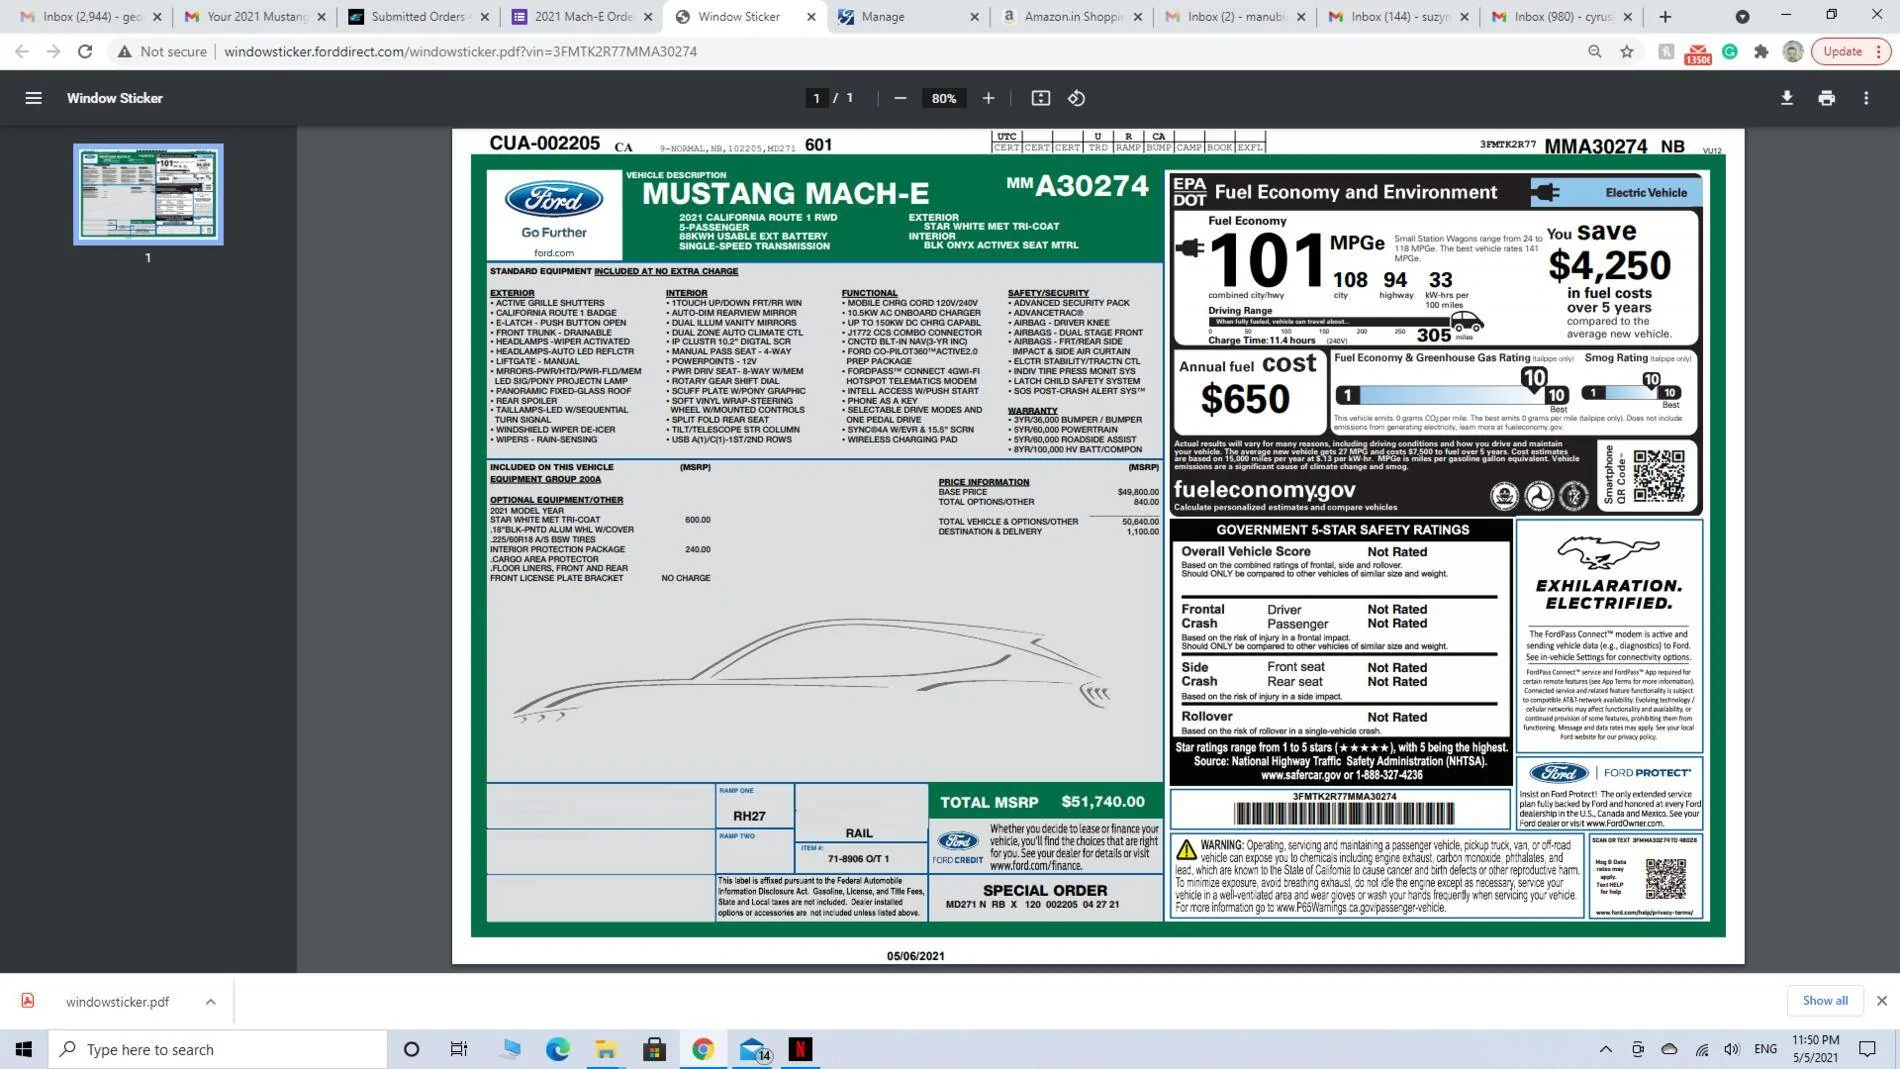Close the downloads bar
The width and height of the screenshot is (1900, 1069).
click(x=1881, y=1000)
